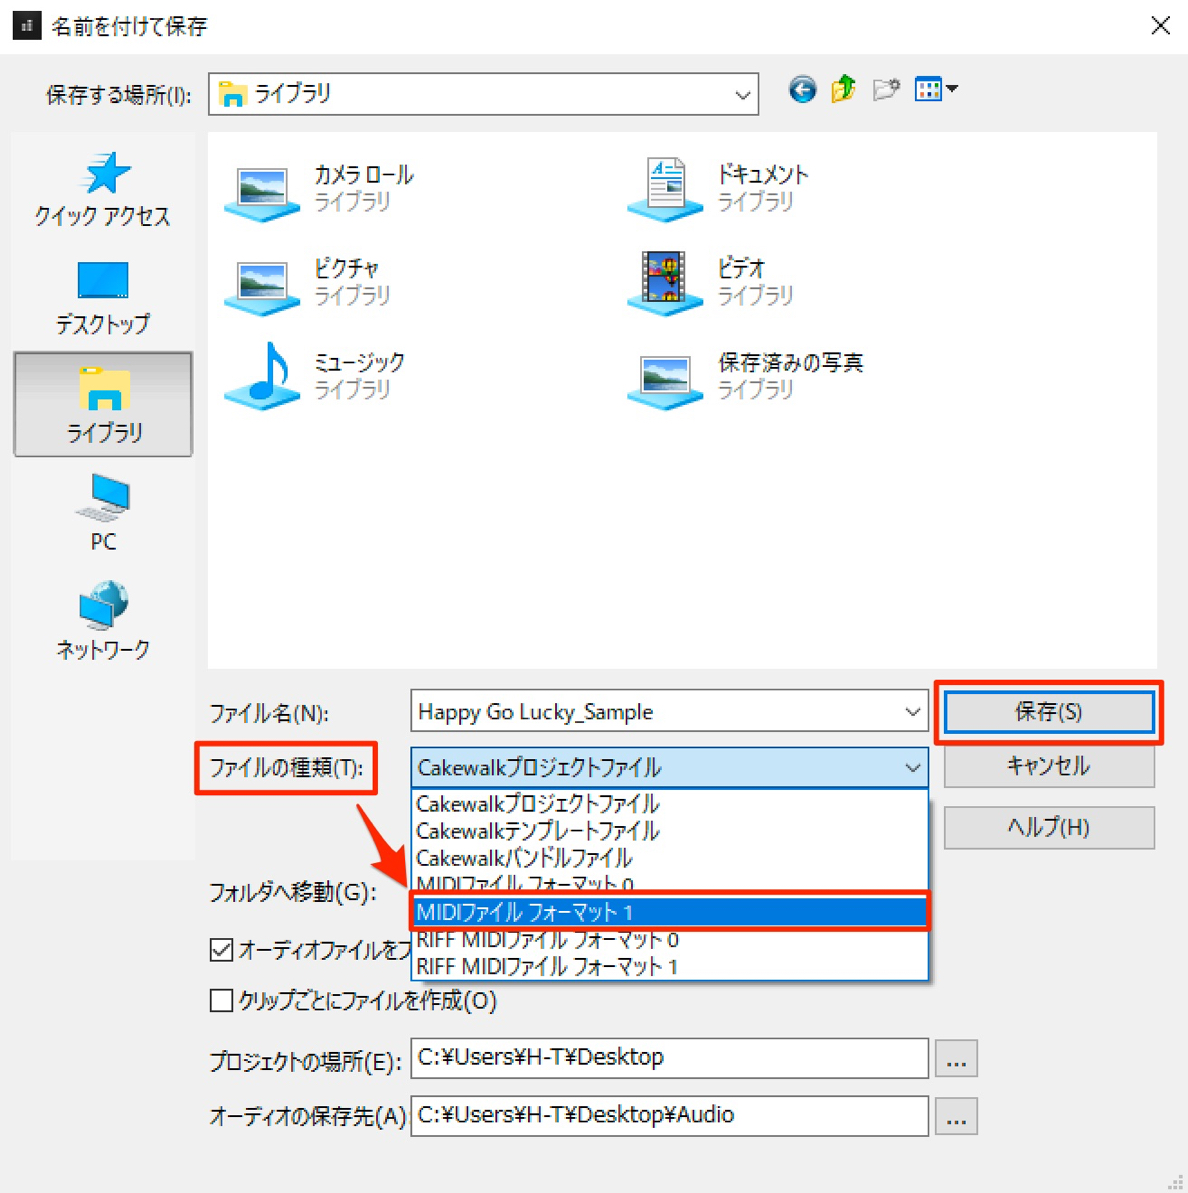
Task: Toggle the audio file checkbox
Action: pyautogui.click(x=221, y=950)
